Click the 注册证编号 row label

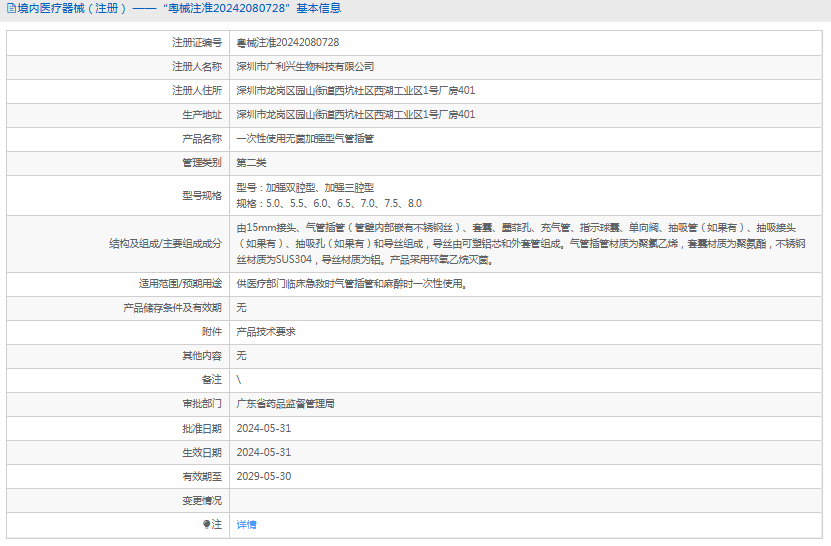pos(197,42)
